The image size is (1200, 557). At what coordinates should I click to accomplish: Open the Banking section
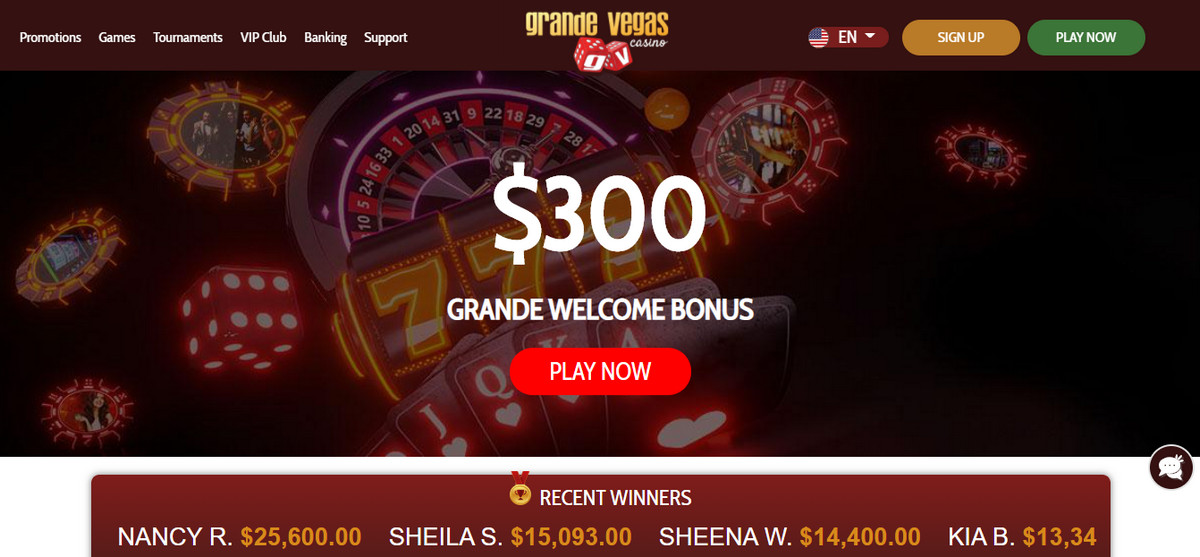[x=325, y=37]
